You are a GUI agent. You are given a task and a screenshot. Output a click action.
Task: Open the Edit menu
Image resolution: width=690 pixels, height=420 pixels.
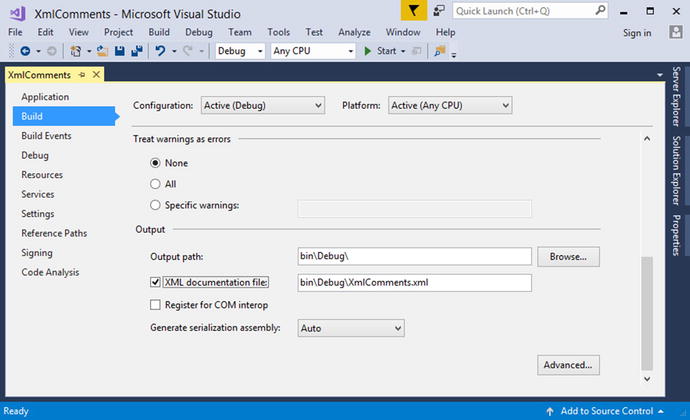pos(45,32)
